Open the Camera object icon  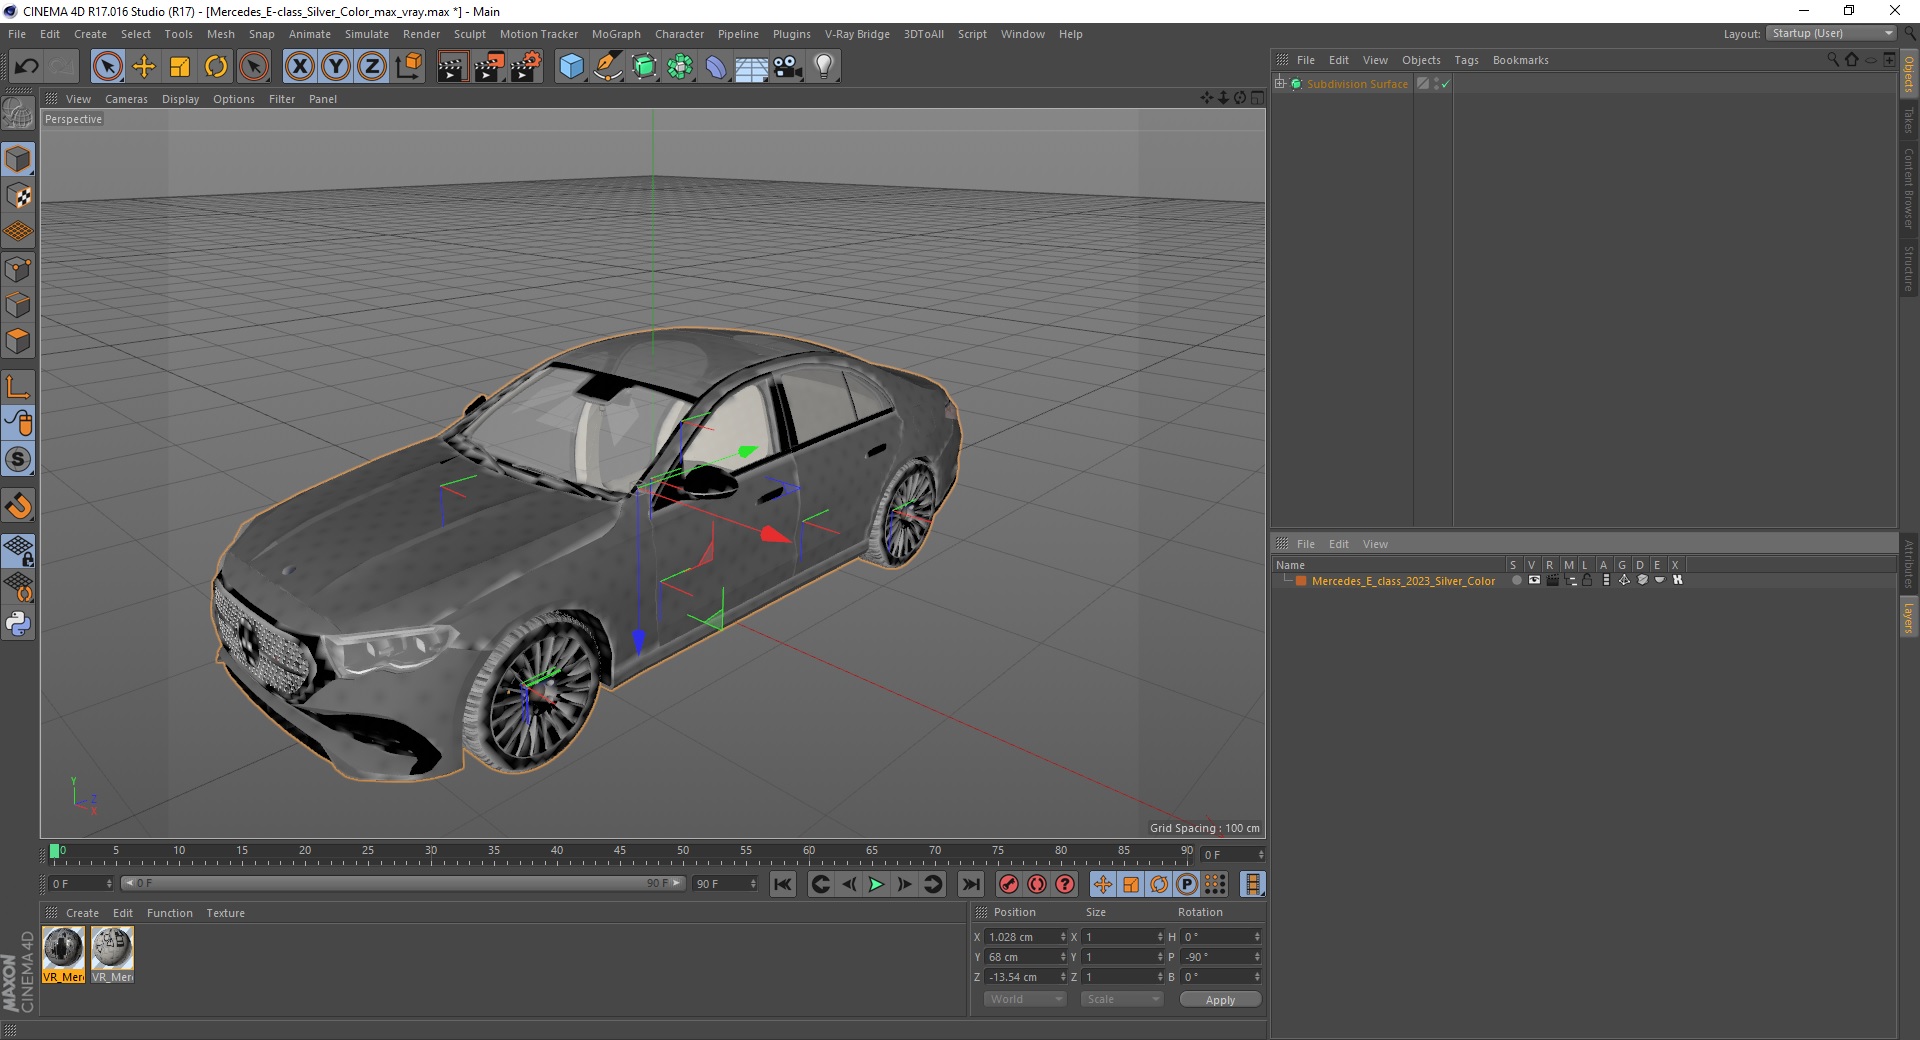788,67
